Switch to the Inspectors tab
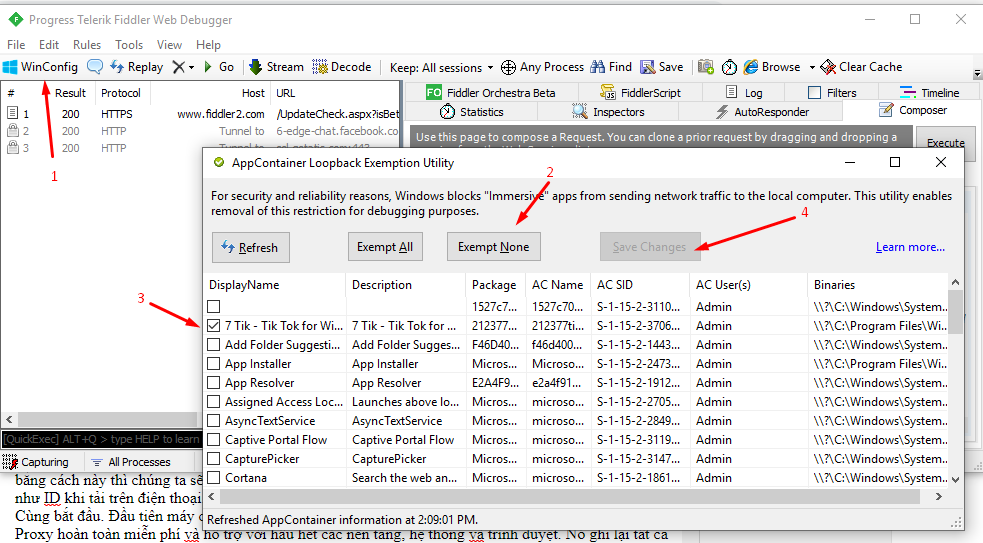Viewport: 983px width, 543px height. click(x=607, y=112)
